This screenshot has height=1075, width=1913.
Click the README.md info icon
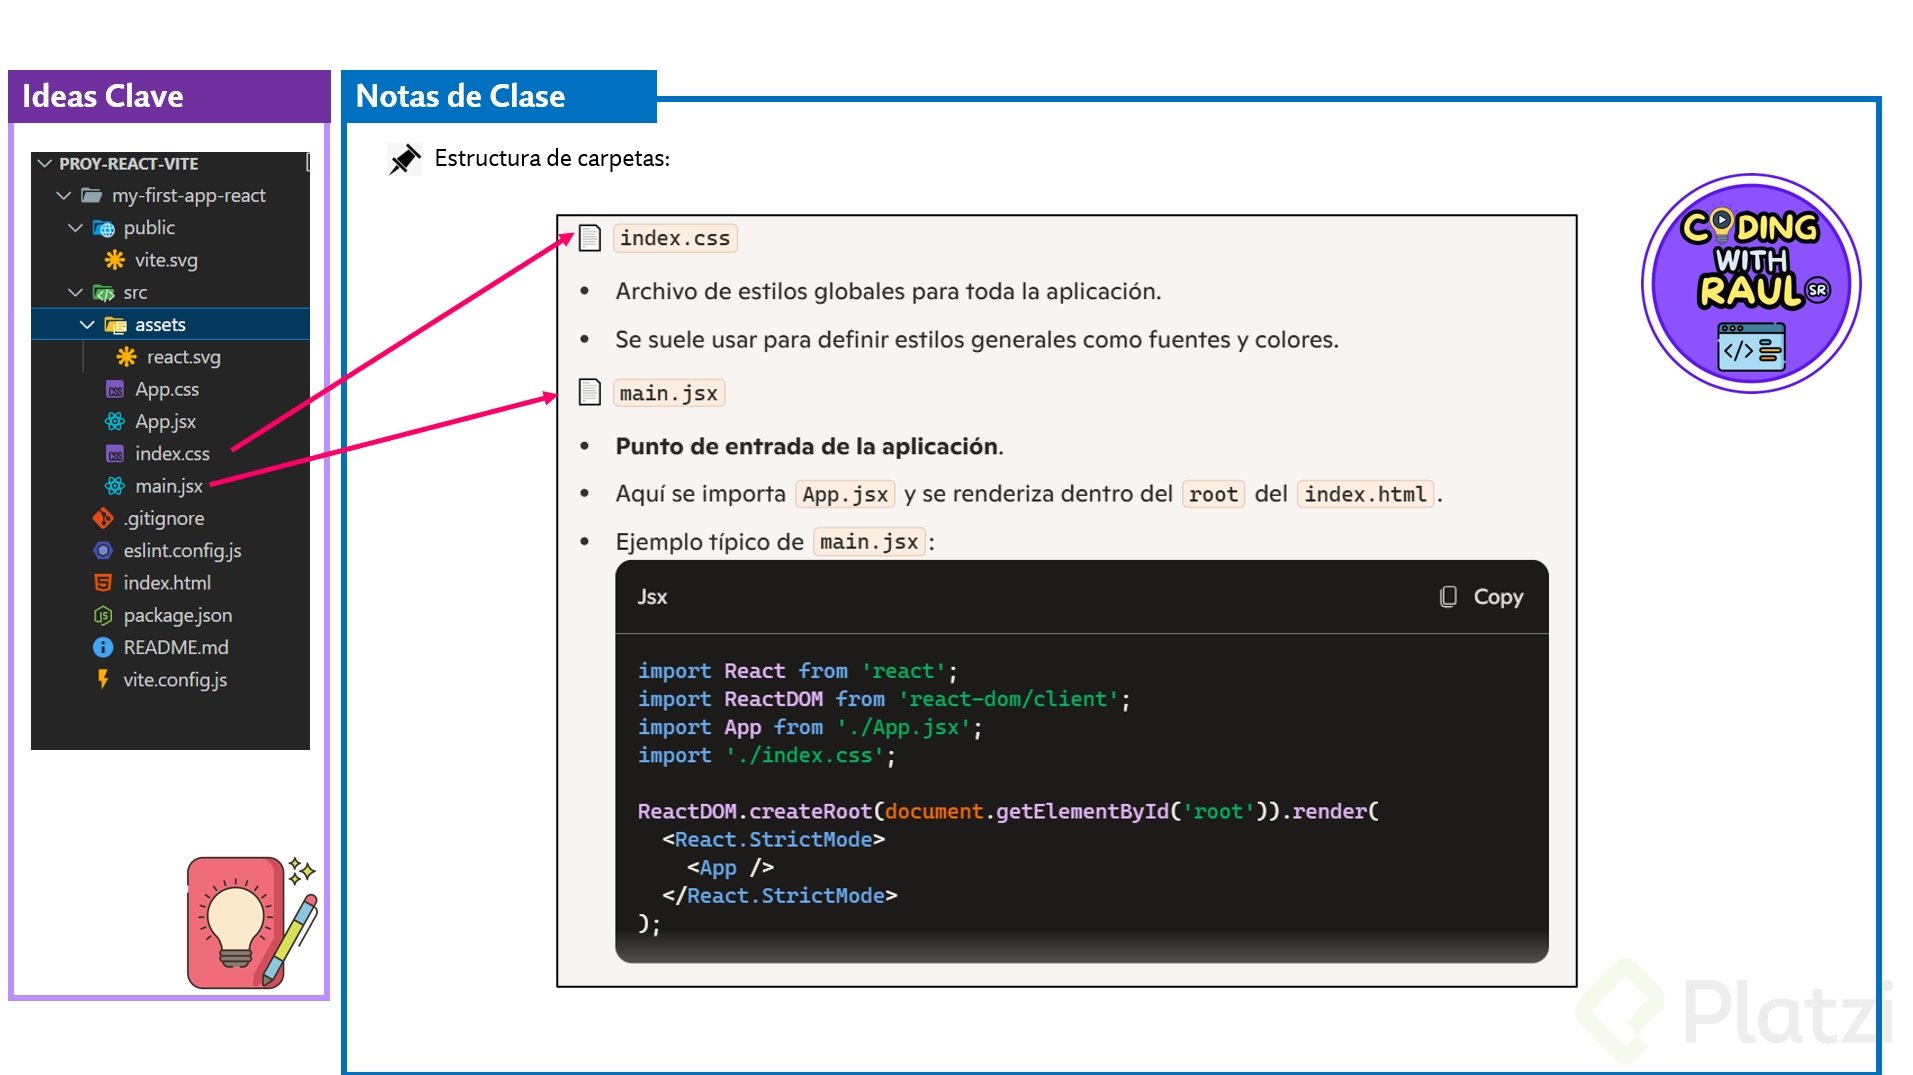click(x=103, y=647)
